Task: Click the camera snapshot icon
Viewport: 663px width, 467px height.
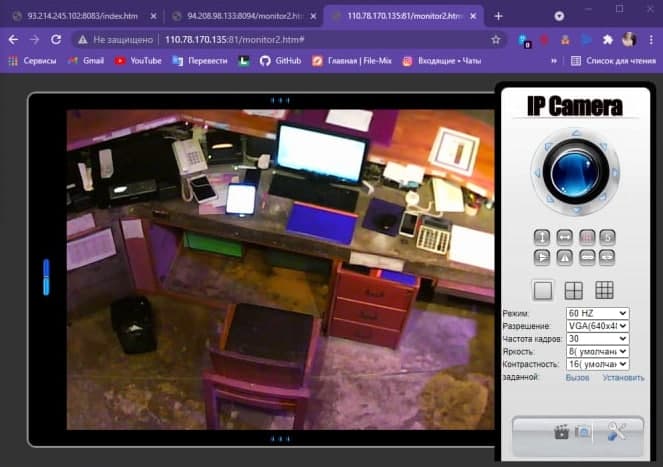Action: [x=582, y=432]
